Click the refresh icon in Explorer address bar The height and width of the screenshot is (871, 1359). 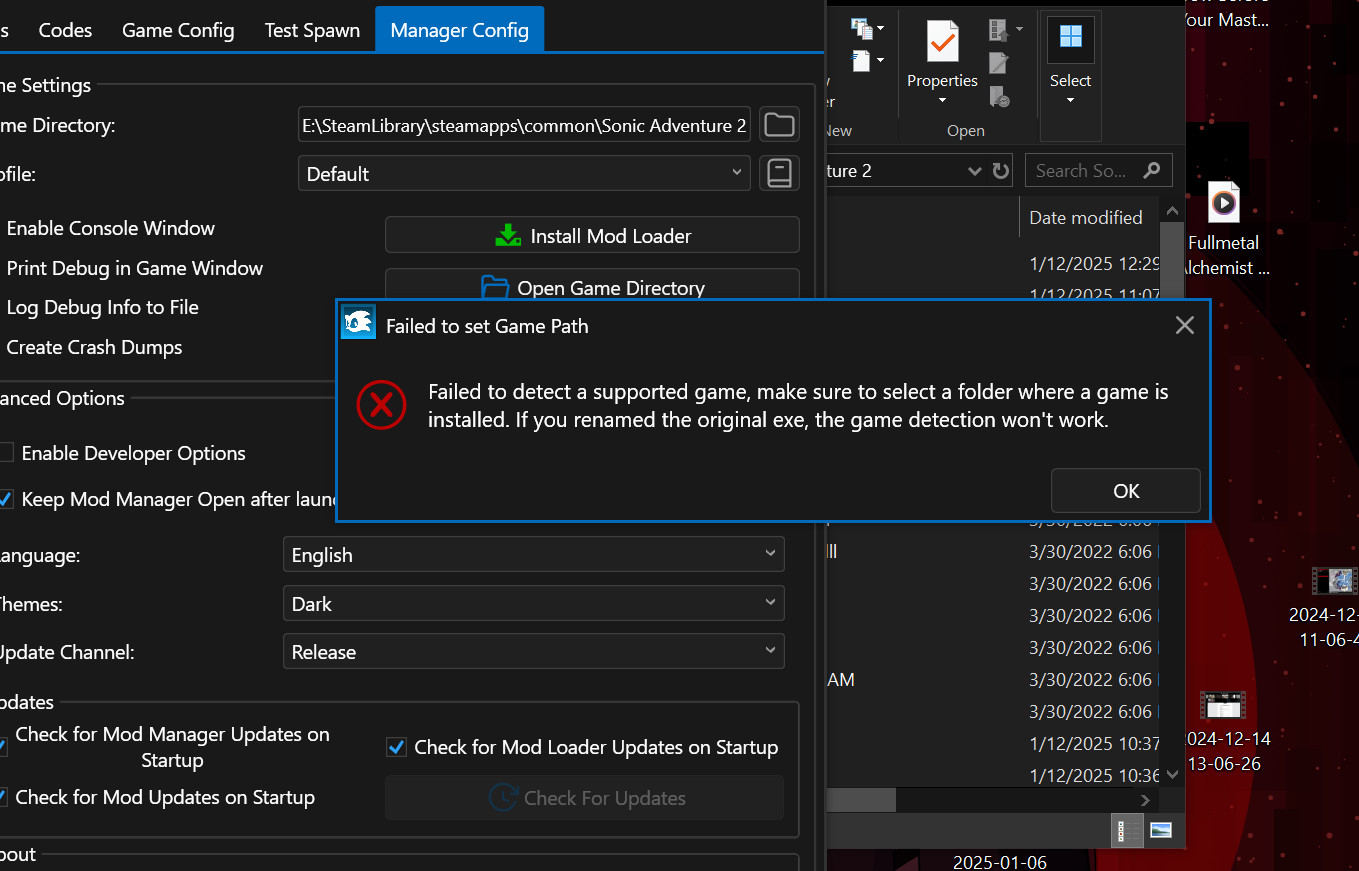(x=1000, y=171)
